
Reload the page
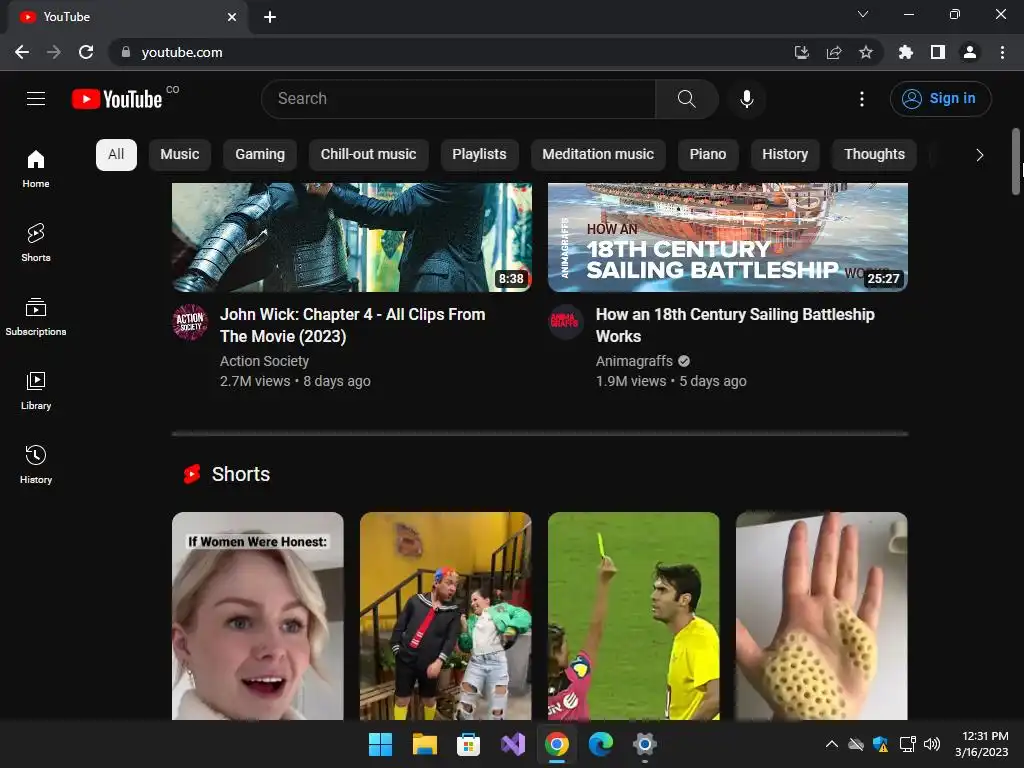[x=86, y=52]
